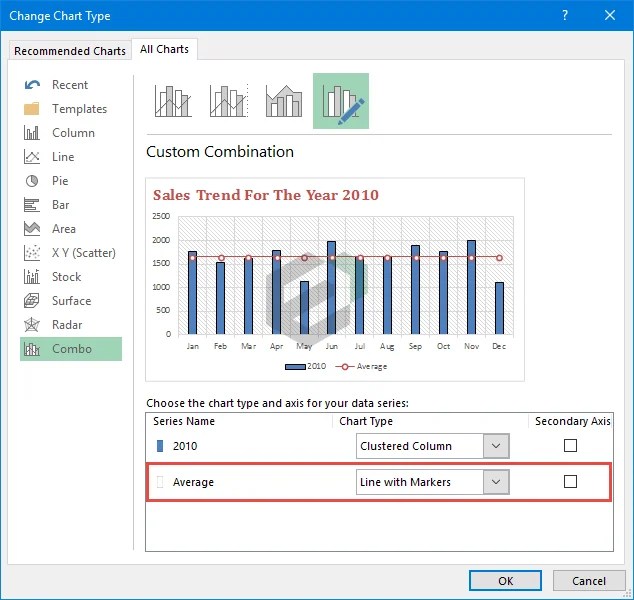
Task: Click the Clustered Column combo box text
Action: point(406,446)
